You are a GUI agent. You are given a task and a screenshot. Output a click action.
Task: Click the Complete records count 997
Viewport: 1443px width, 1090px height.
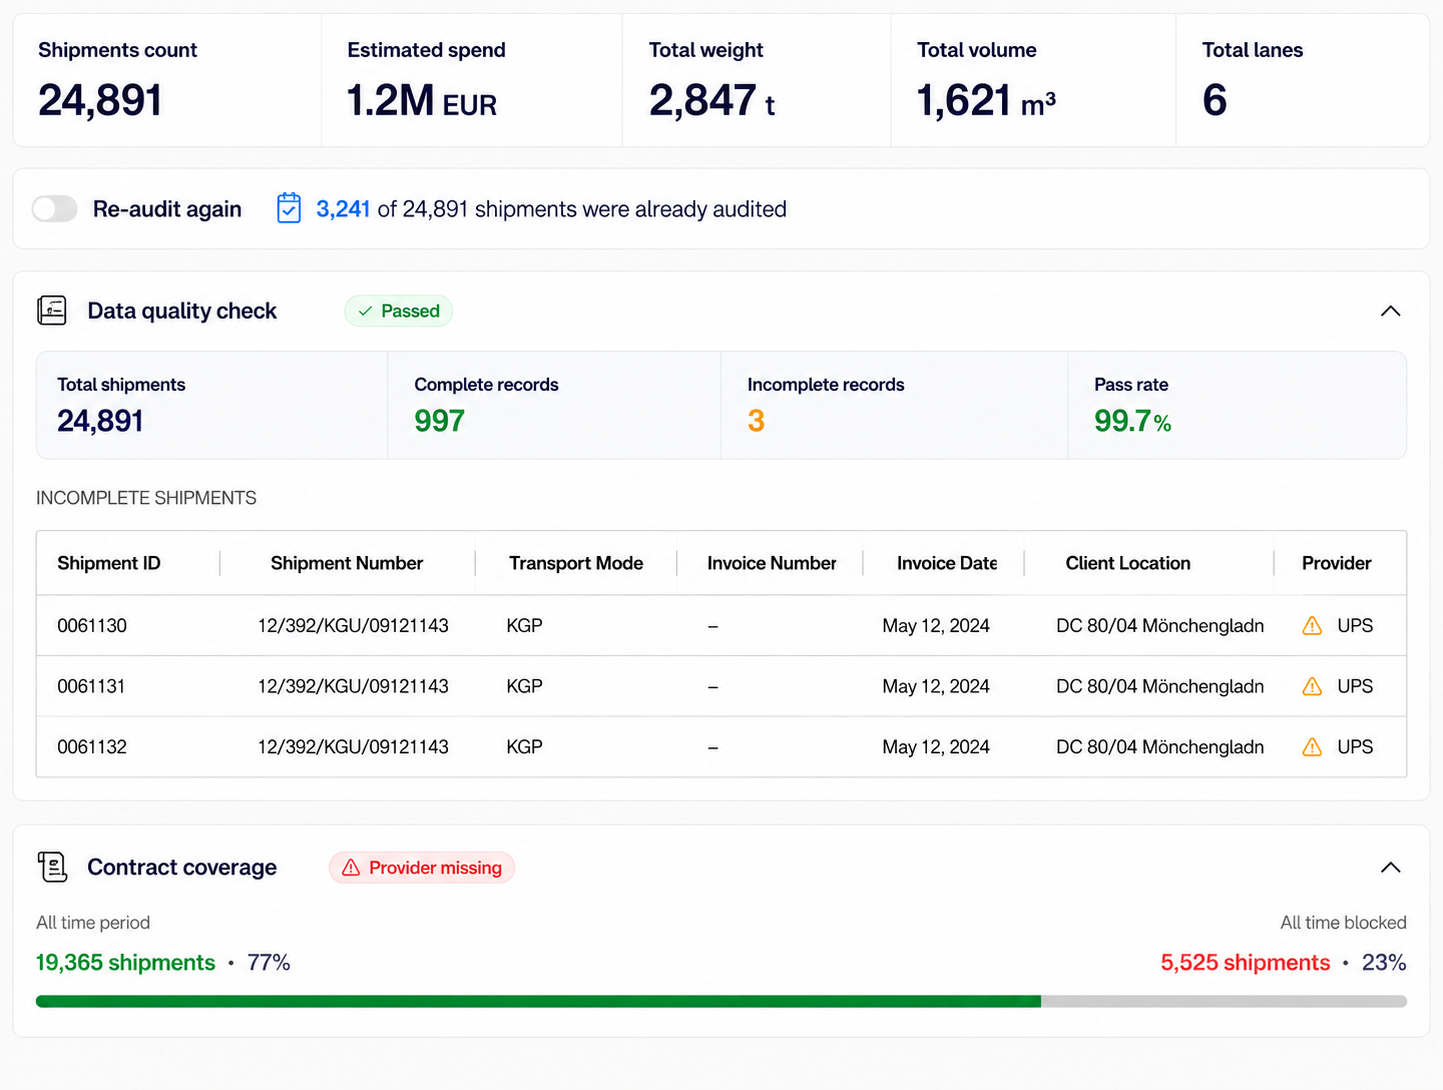pos(440,421)
